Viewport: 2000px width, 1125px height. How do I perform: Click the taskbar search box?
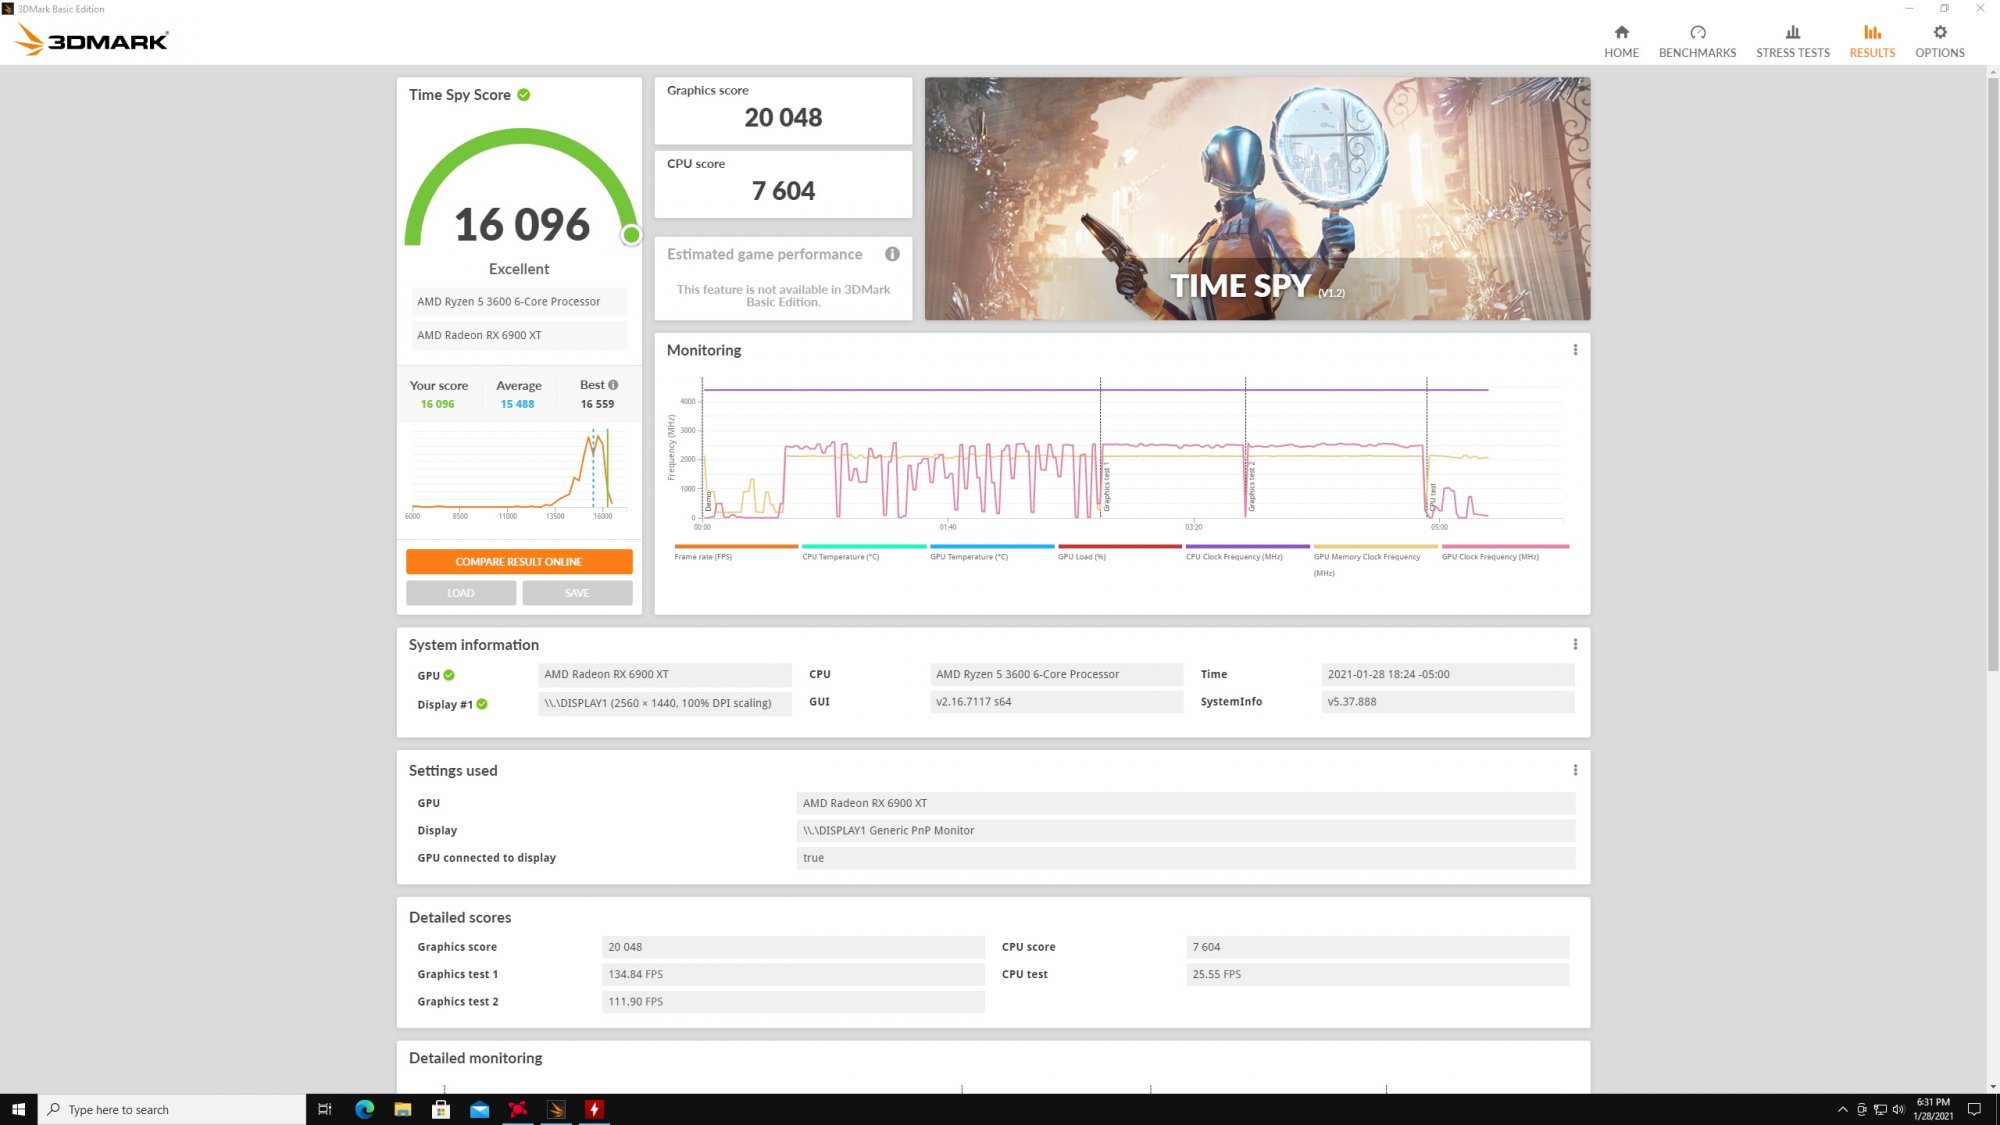(x=172, y=1109)
